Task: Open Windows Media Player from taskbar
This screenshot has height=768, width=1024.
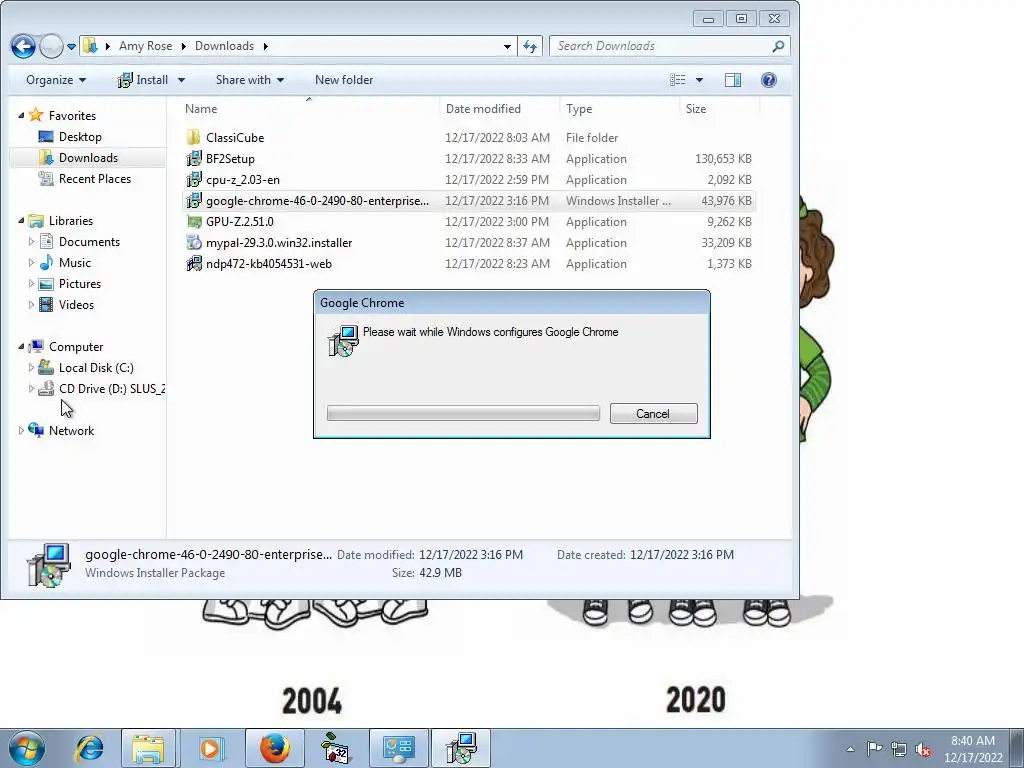Action: pos(211,748)
